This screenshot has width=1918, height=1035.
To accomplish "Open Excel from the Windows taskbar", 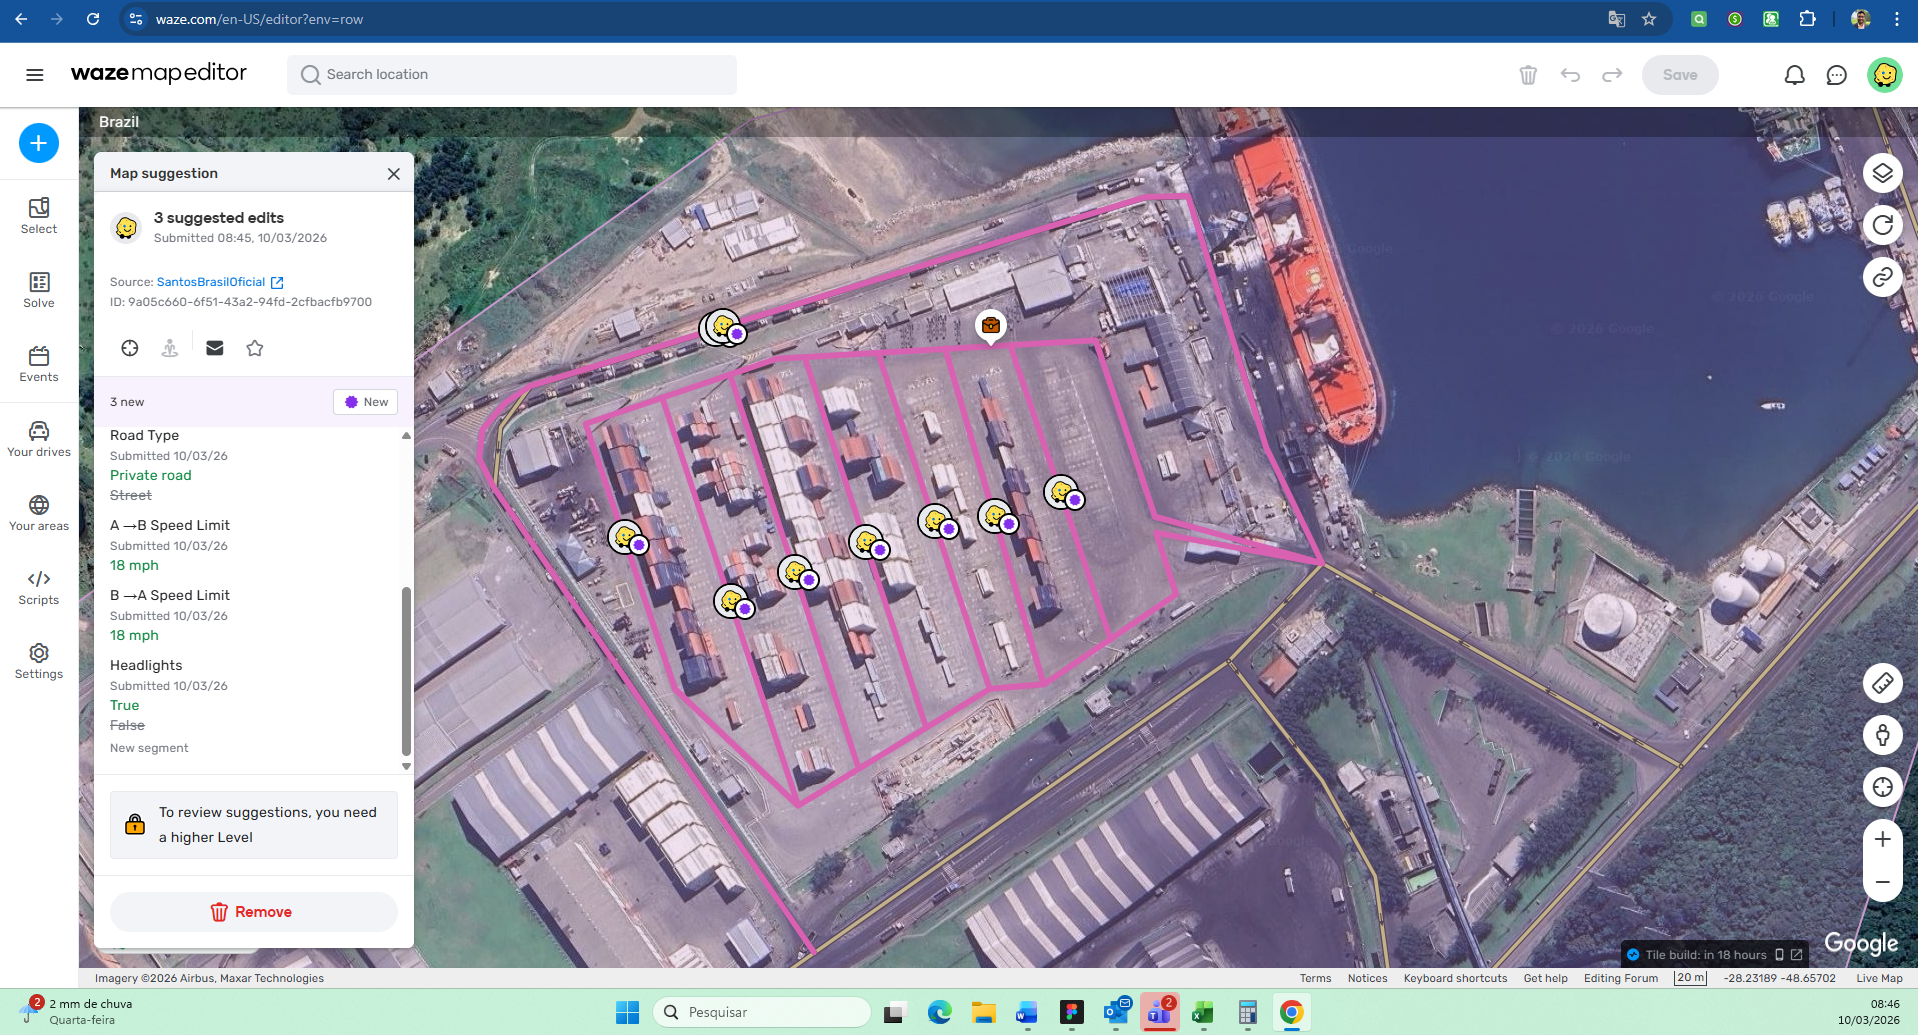I will pyautogui.click(x=1202, y=1013).
